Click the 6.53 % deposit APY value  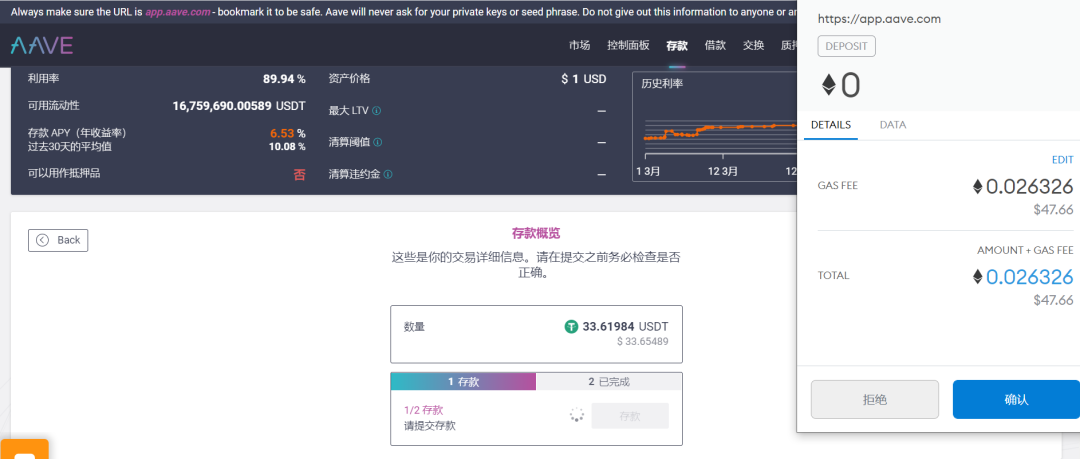[288, 133]
